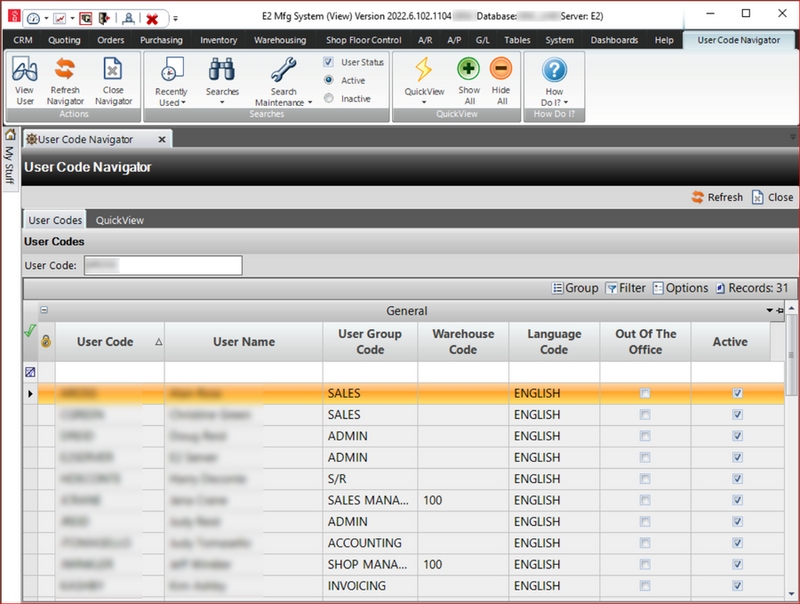Click the red-framed window icon in title bar
Screen dimensions: 800x604
coord(86,19)
